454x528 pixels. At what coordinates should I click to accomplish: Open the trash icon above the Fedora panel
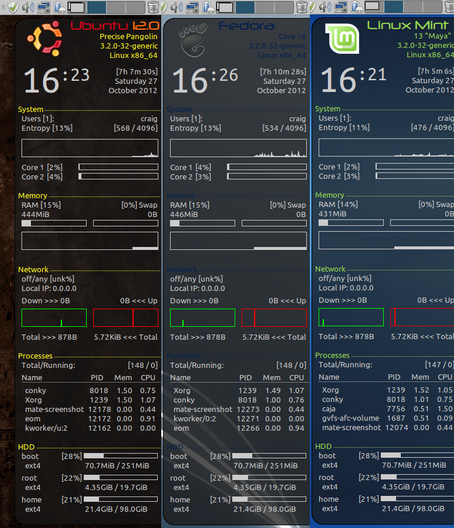tap(302, 7)
